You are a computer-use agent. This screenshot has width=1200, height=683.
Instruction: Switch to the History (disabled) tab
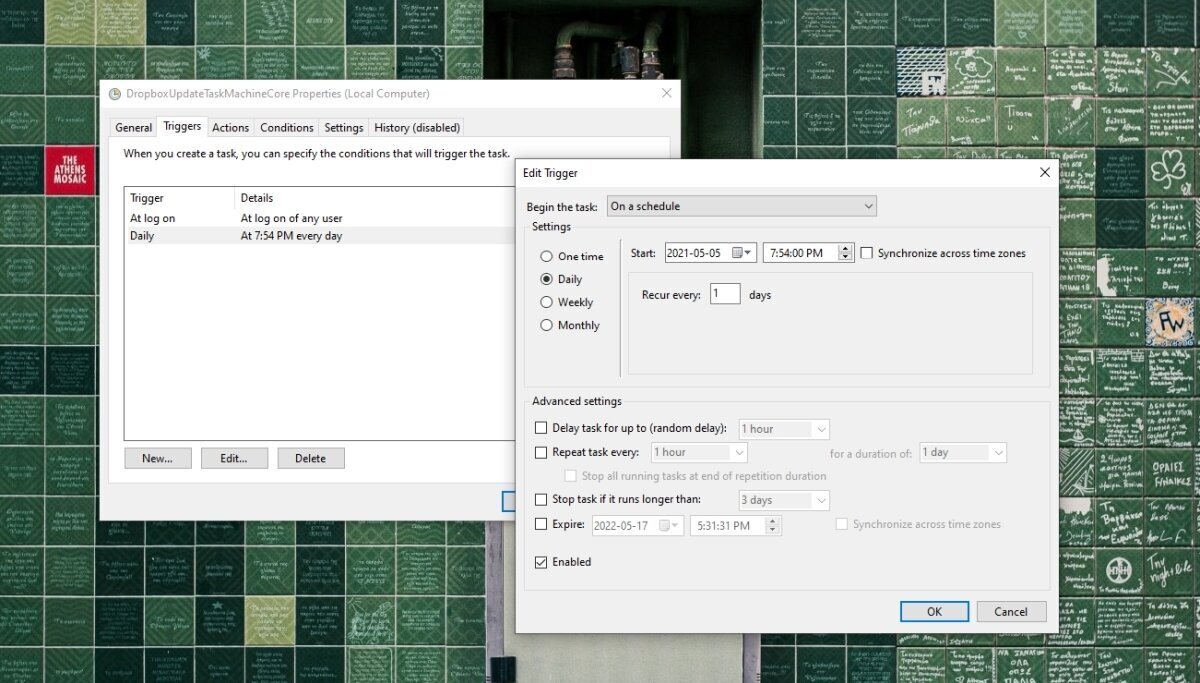417,127
